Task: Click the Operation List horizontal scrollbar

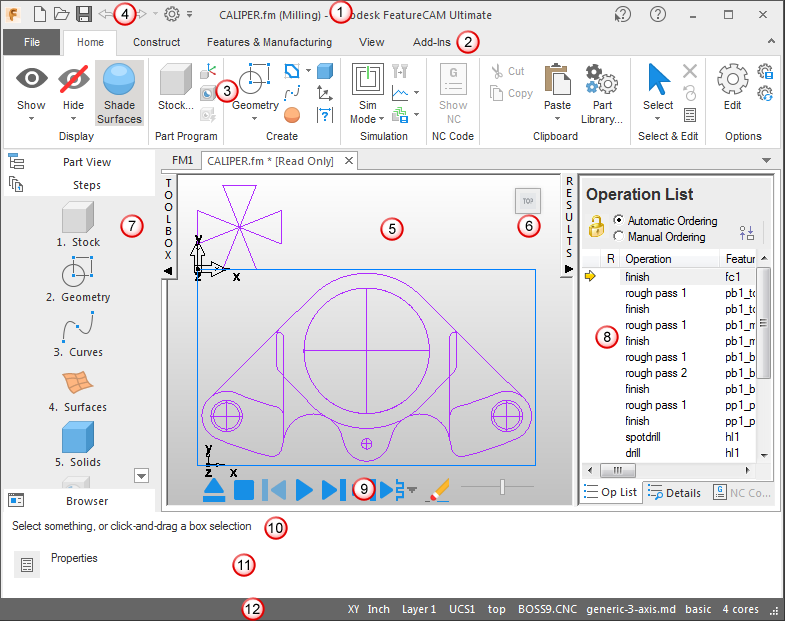Action: coord(669,470)
